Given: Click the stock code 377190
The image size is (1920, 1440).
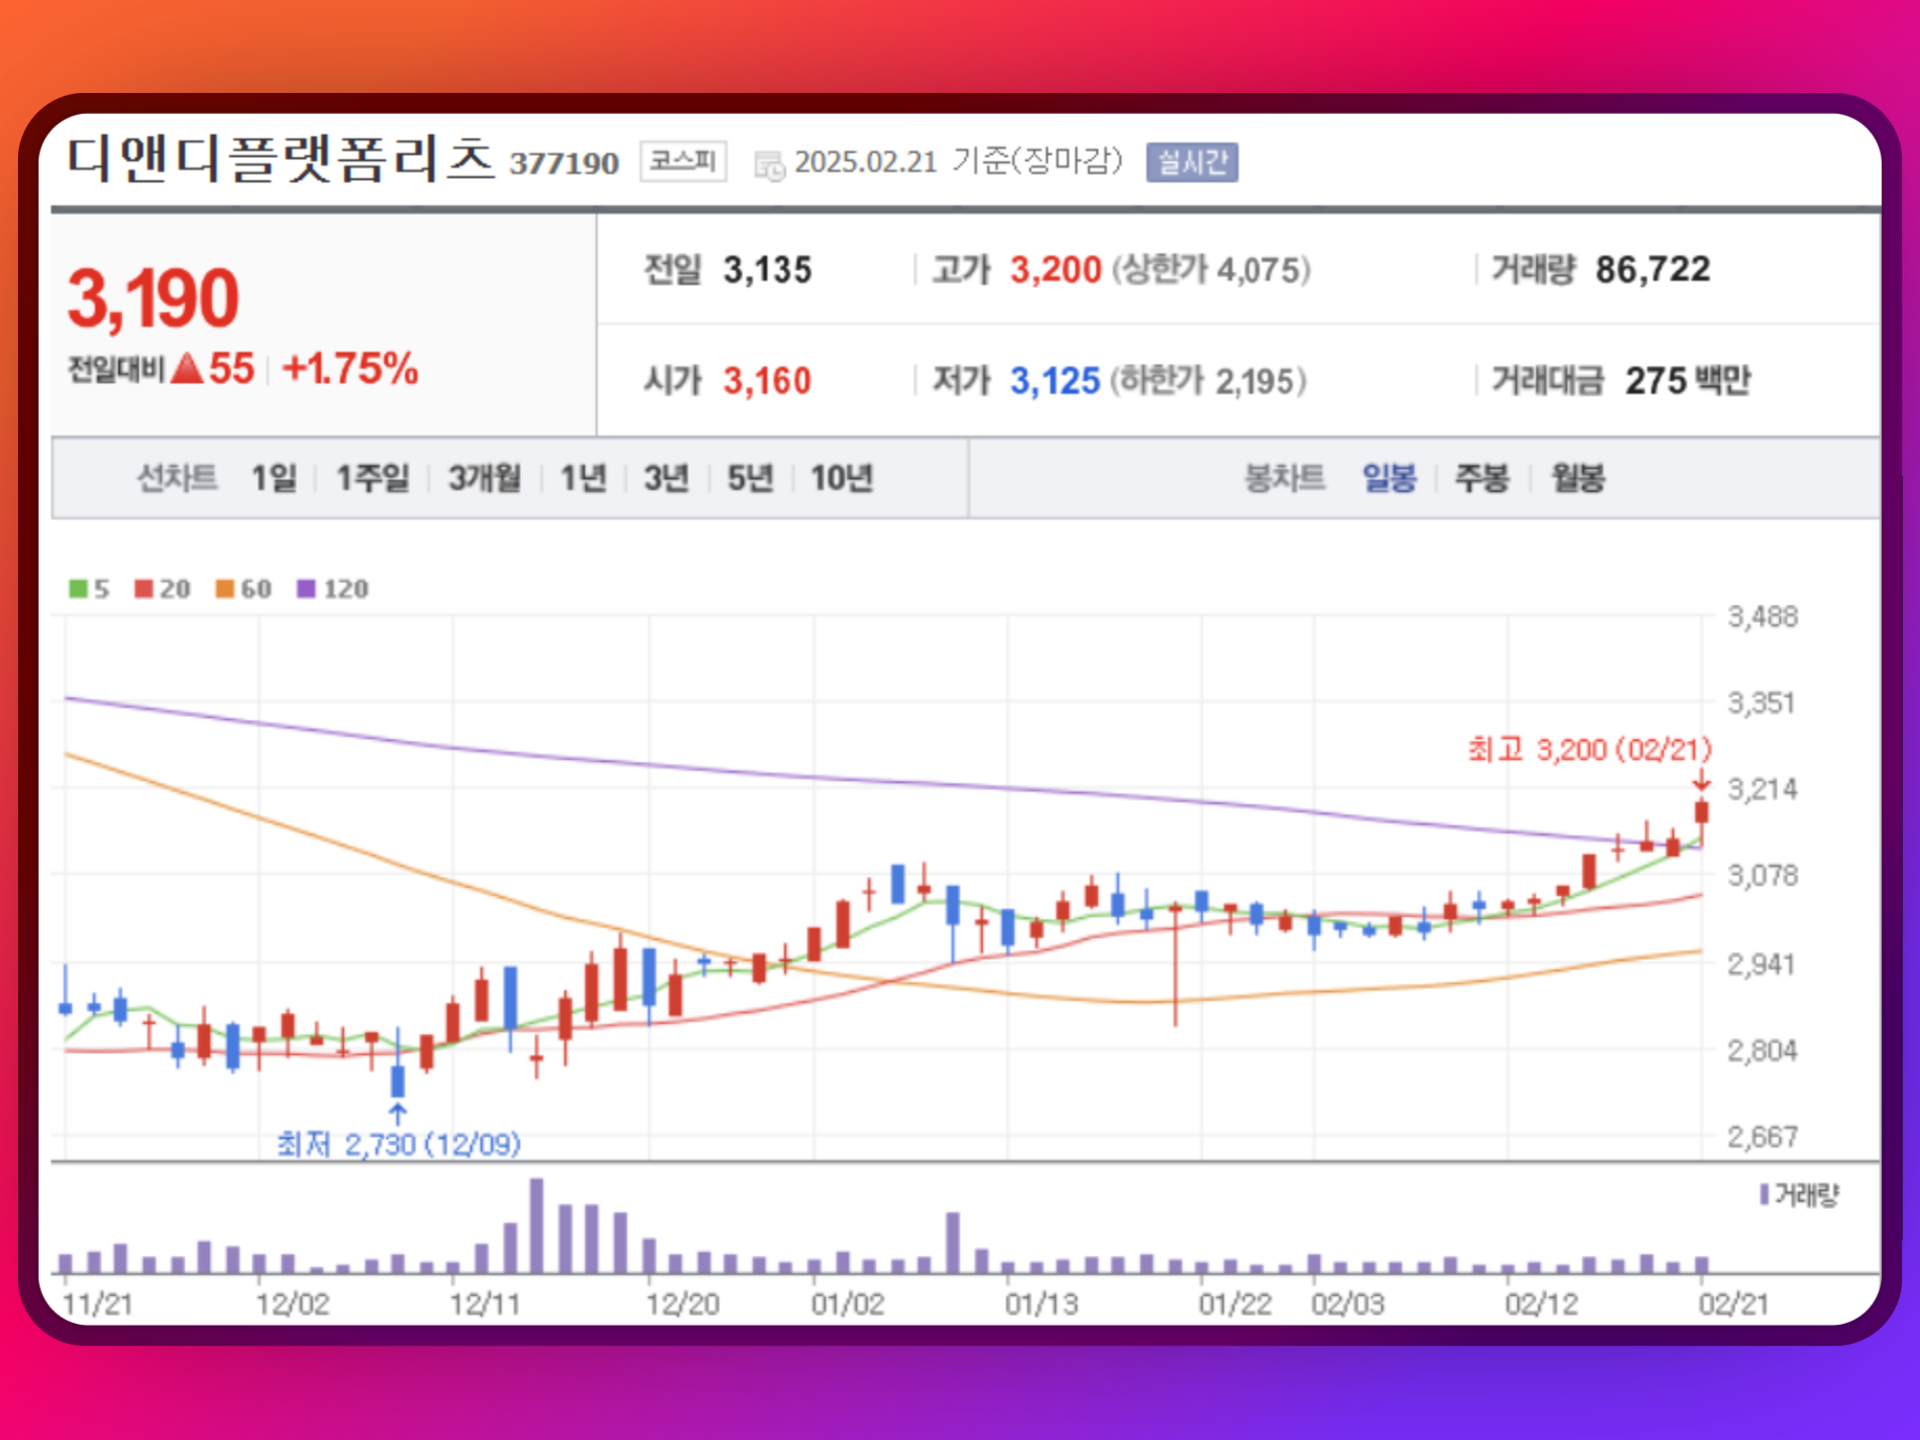Looking at the screenshot, I should point(564,163).
